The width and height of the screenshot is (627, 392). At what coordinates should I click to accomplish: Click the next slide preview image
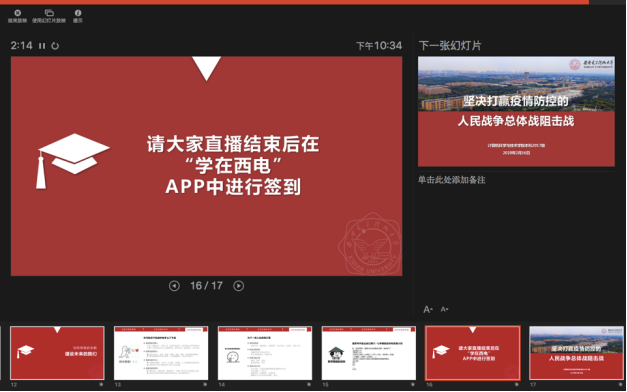click(x=516, y=112)
